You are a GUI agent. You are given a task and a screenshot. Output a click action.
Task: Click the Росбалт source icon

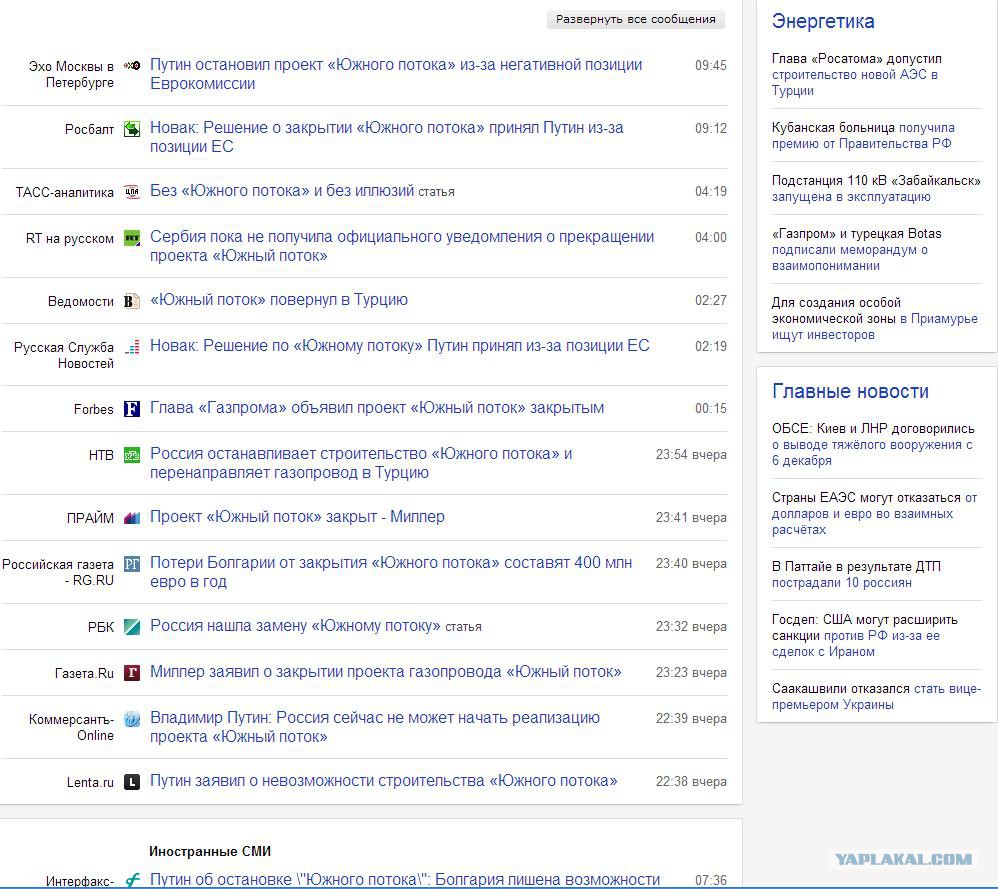click(132, 129)
